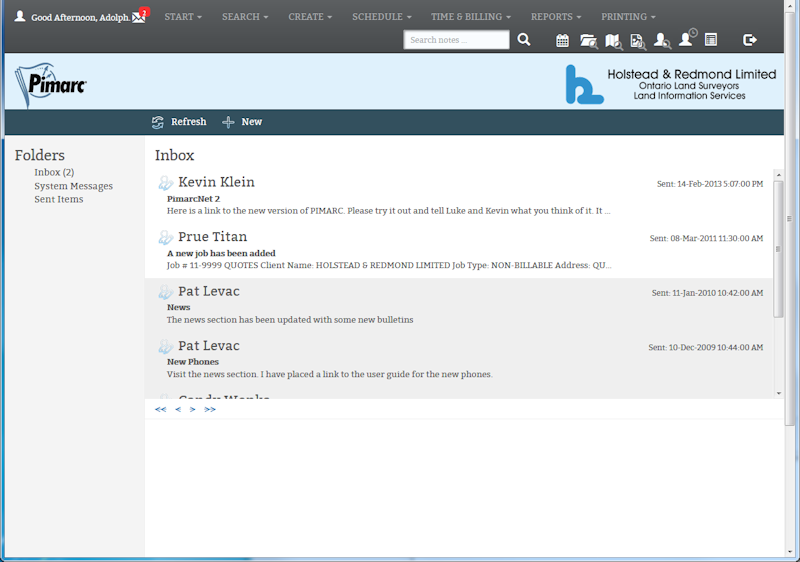800x562 pixels.
Task: Click the Refresh button label
Action: (x=188, y=122)
